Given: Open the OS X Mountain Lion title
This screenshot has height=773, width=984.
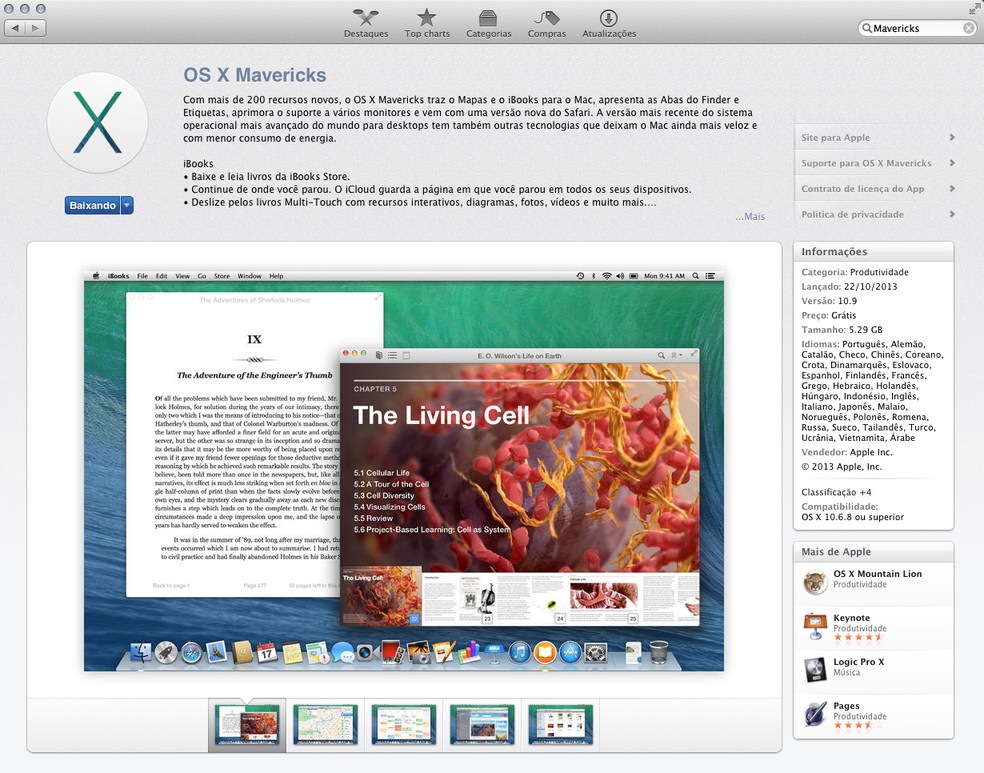Looking at the screenshot, I should pyautogui.click(x=877, y=573).
